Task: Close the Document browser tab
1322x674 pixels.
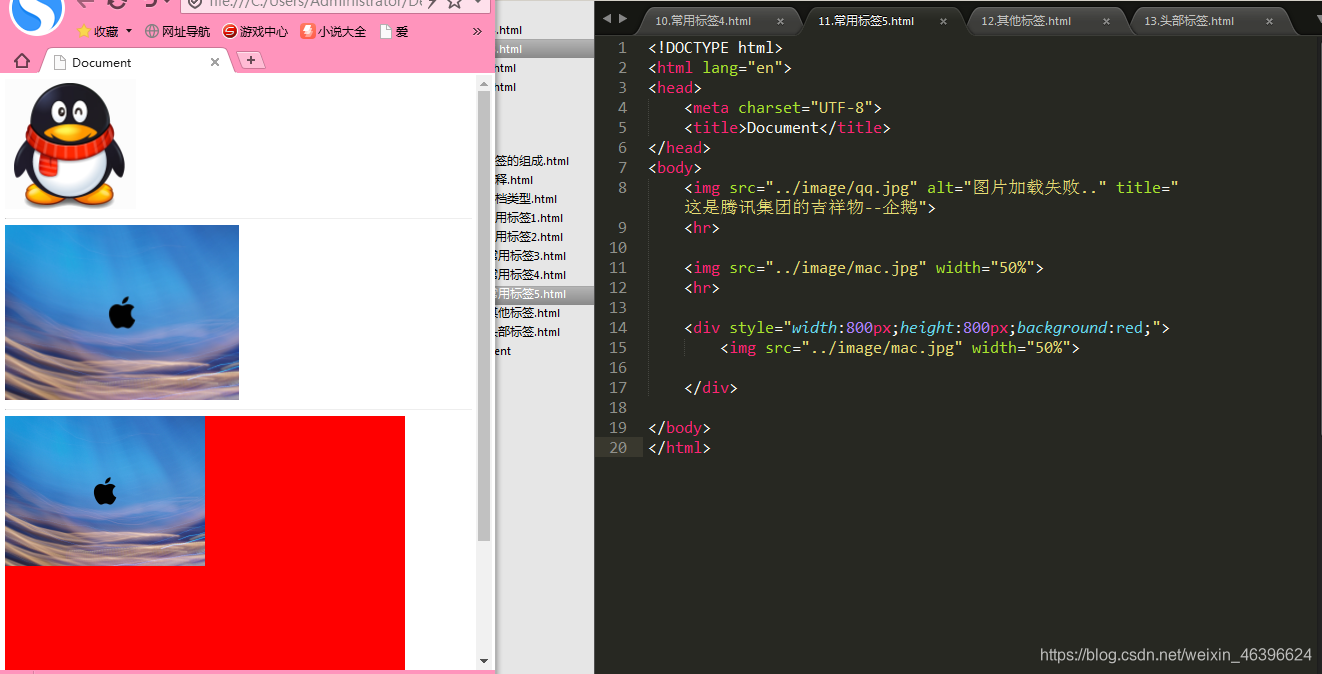Action: point(214,62)
